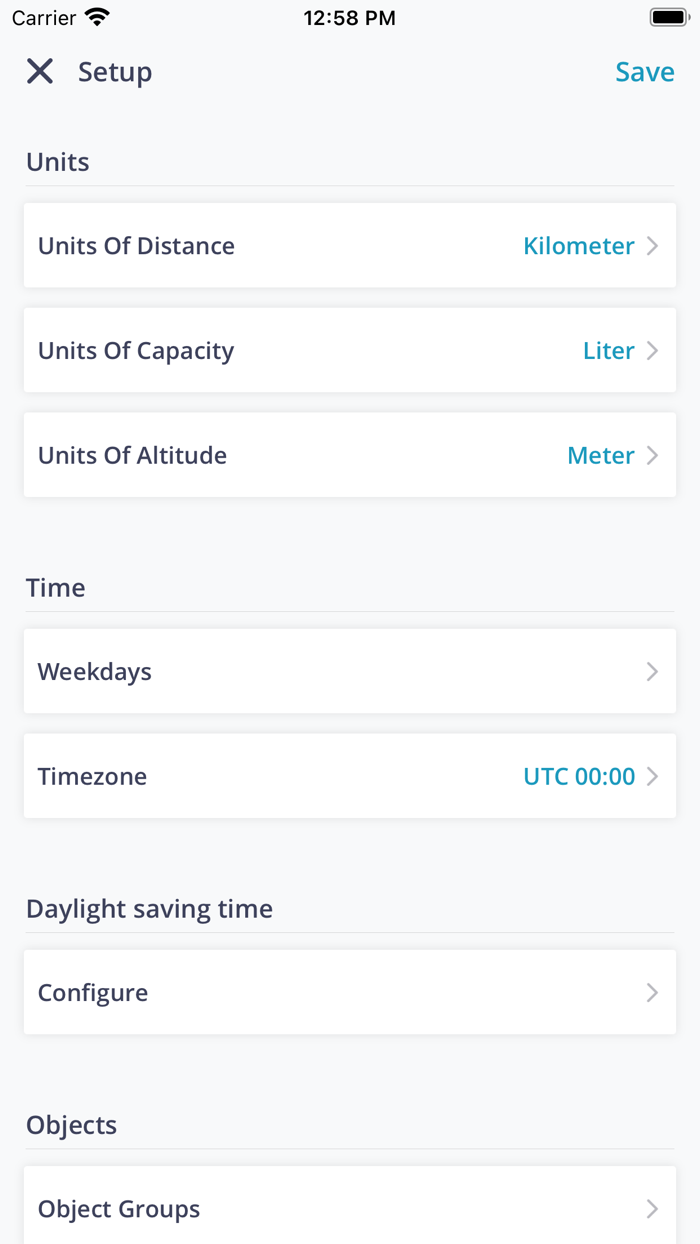Open the Weekdays setting
Viewport: 700px width, 1244px height.
[x=95, y=671]
